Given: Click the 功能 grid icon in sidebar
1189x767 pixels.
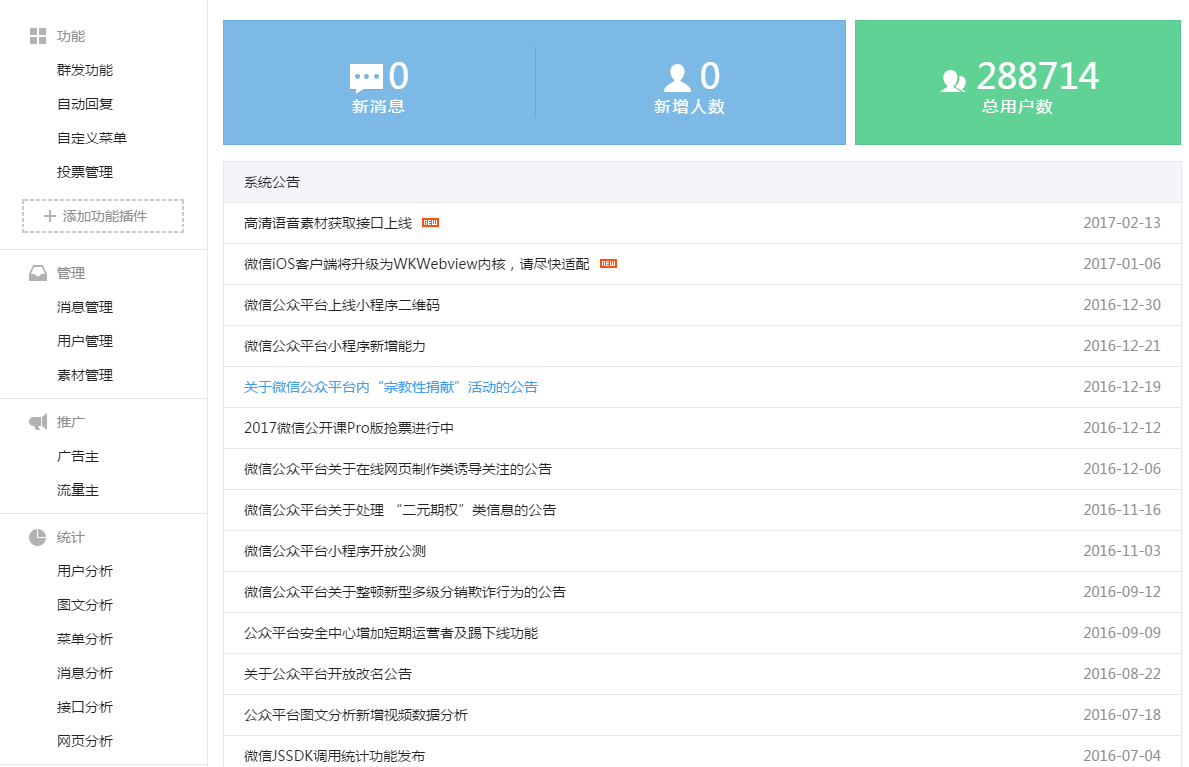Looking at the screenshot, I should [x=38, y=36].
